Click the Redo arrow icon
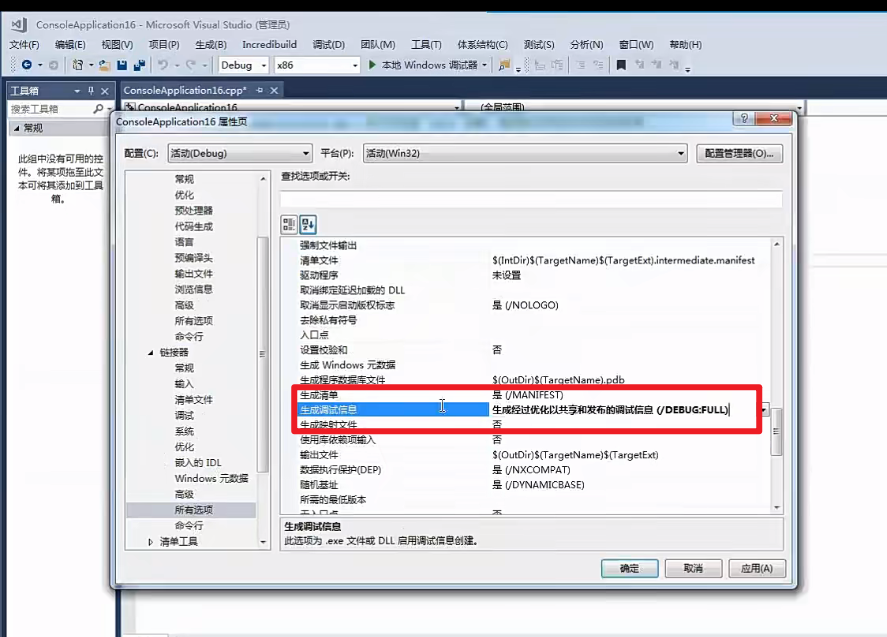 point(191,65)
